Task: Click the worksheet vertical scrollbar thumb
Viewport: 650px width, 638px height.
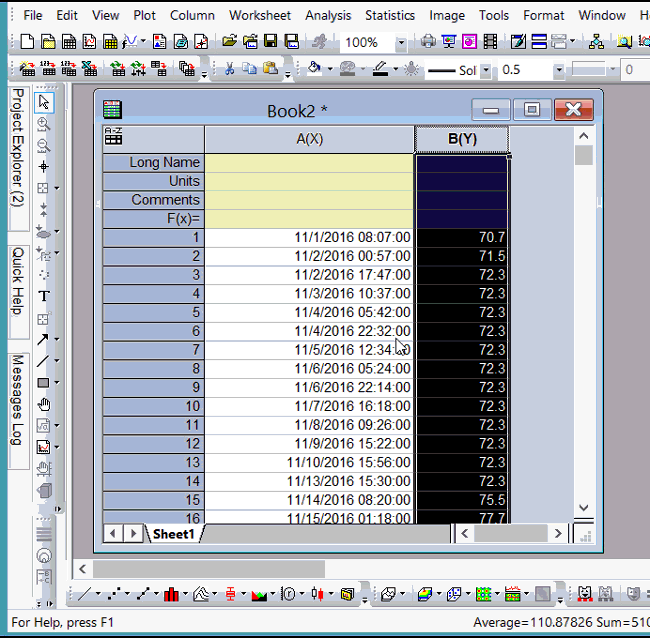Action: (584, 156)
